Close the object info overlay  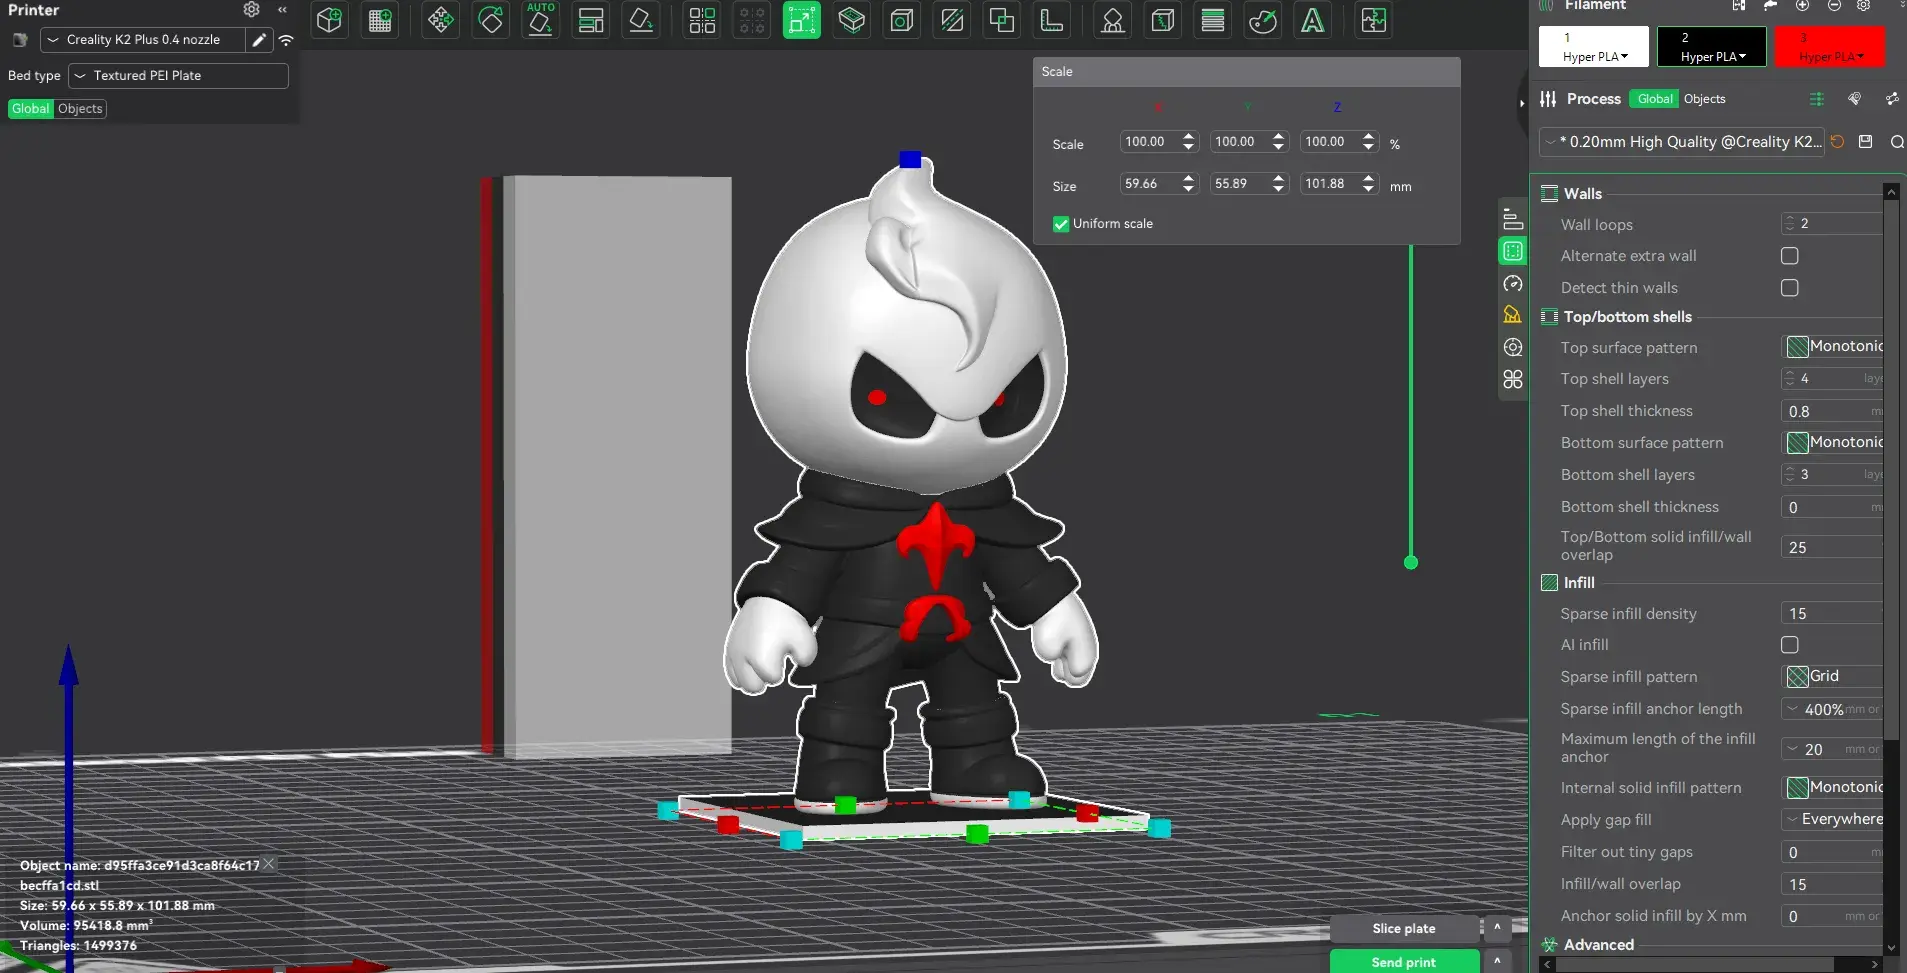click(268, 864)
